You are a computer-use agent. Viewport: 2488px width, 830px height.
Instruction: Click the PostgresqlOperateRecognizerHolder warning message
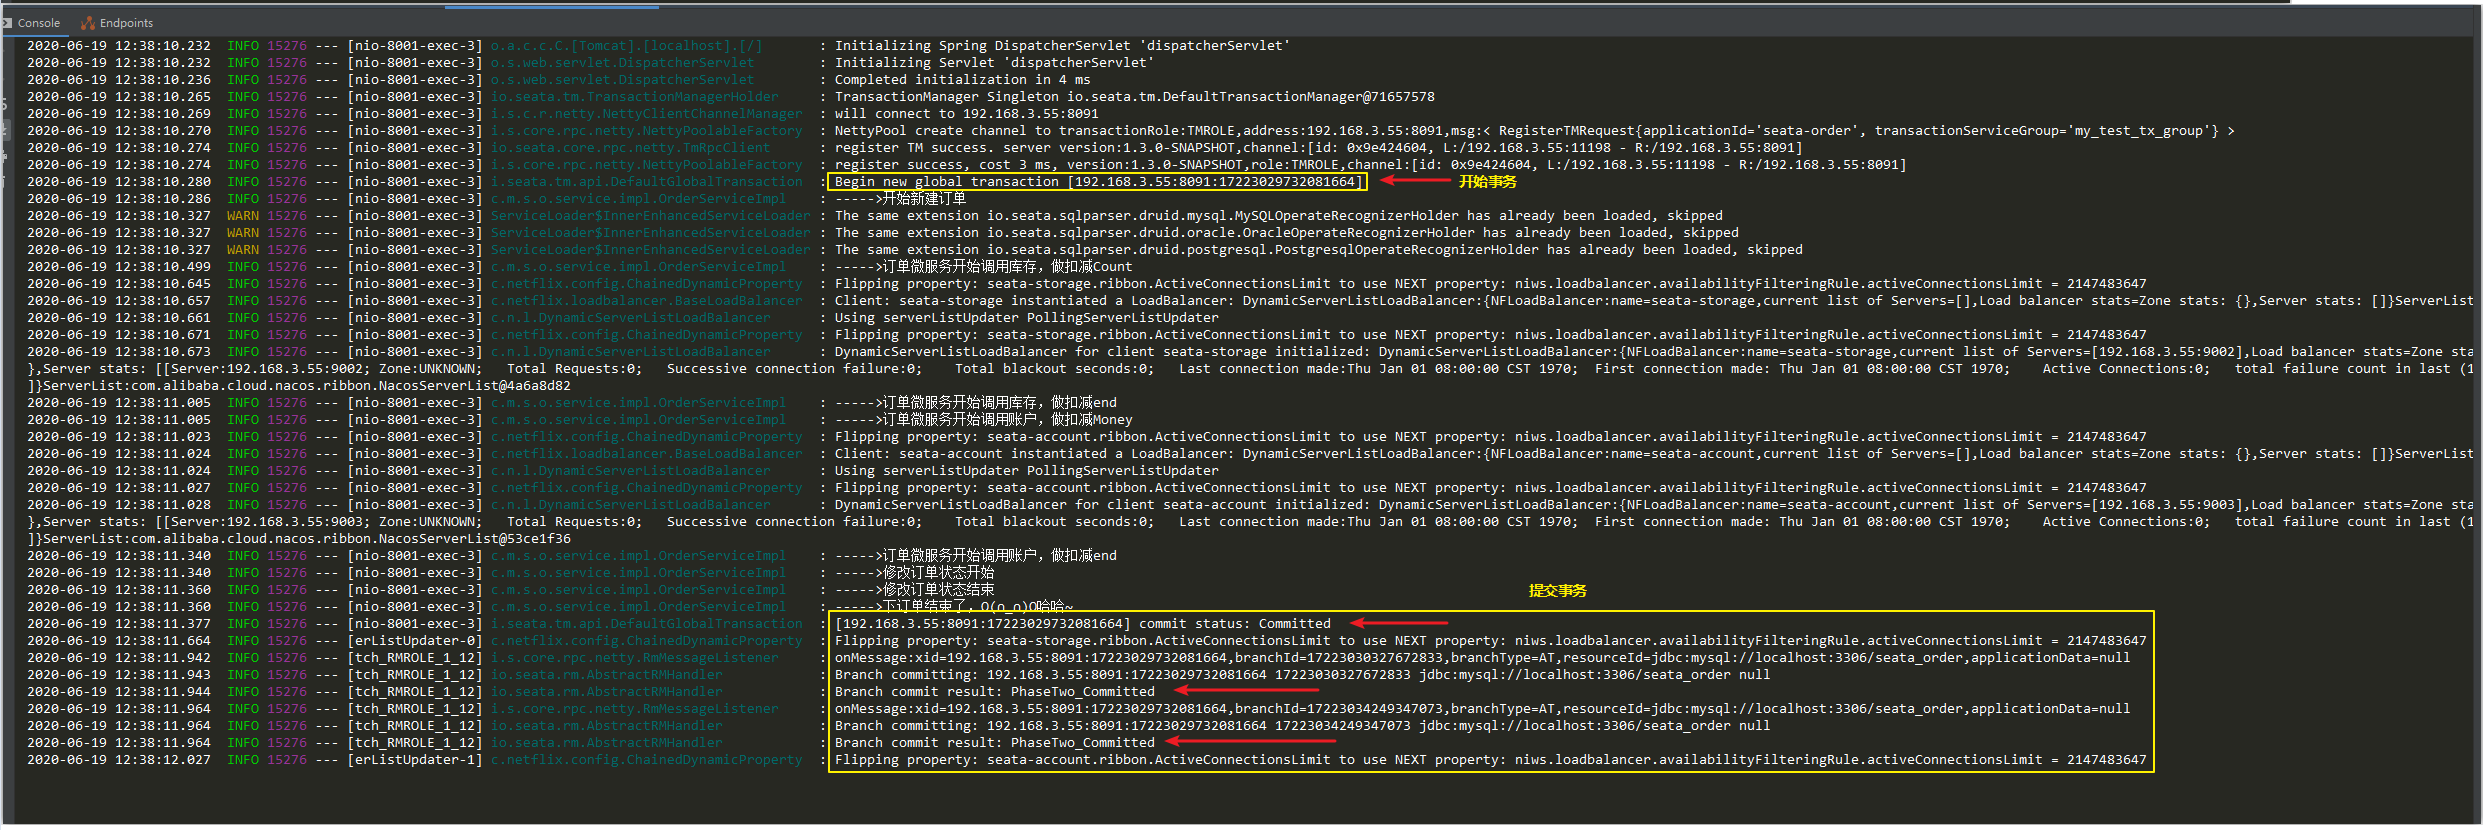(1319, 250)
